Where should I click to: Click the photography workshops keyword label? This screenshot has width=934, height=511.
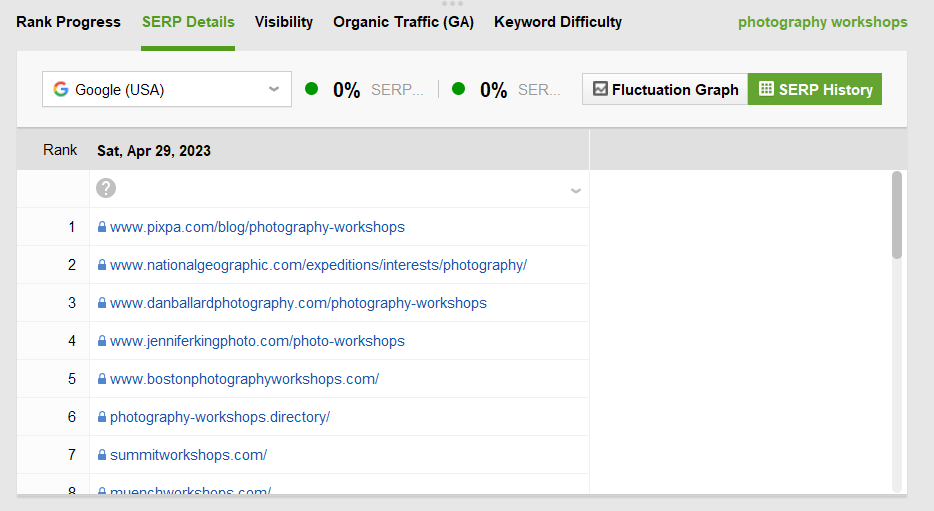(x=823, y=22)
